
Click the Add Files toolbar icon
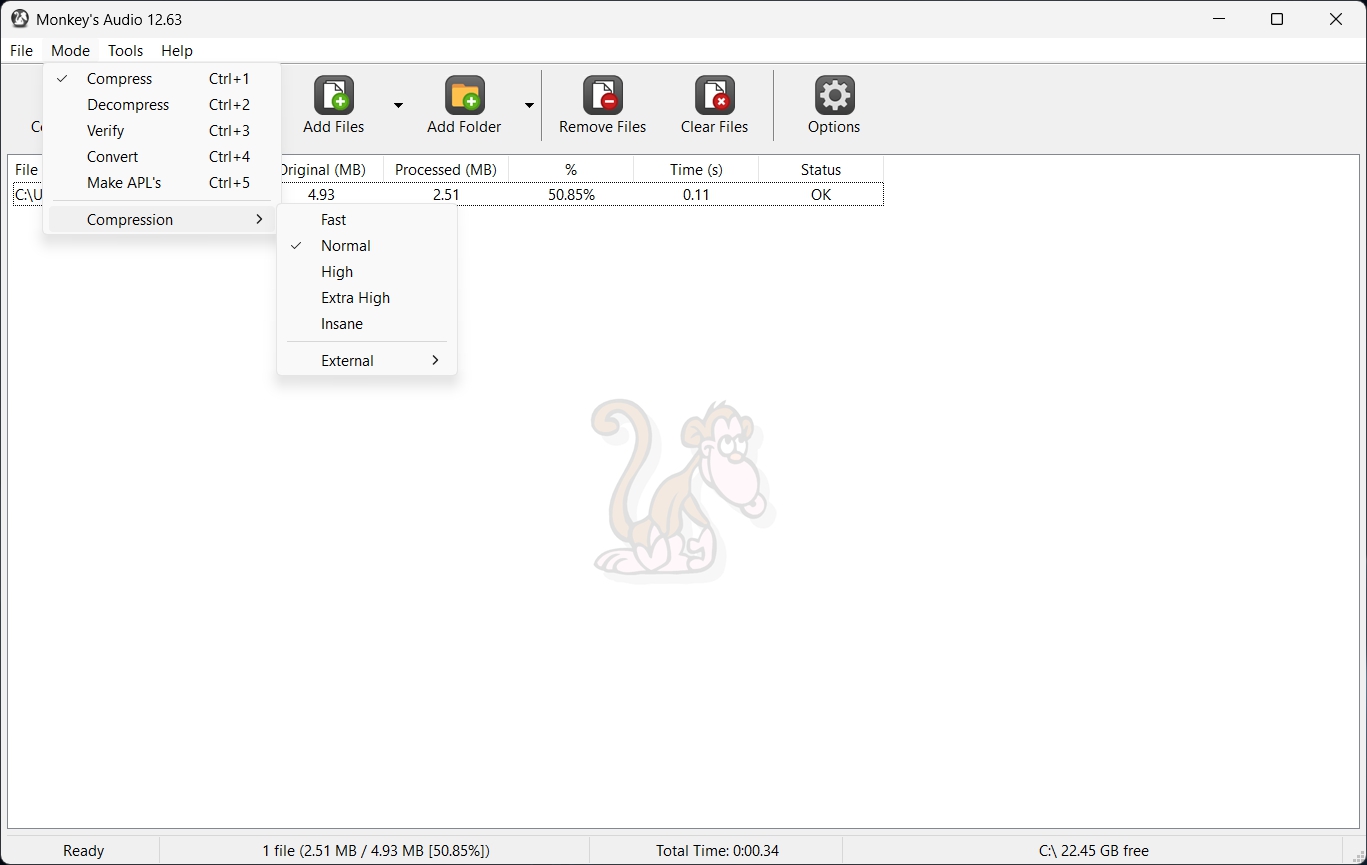334,95
